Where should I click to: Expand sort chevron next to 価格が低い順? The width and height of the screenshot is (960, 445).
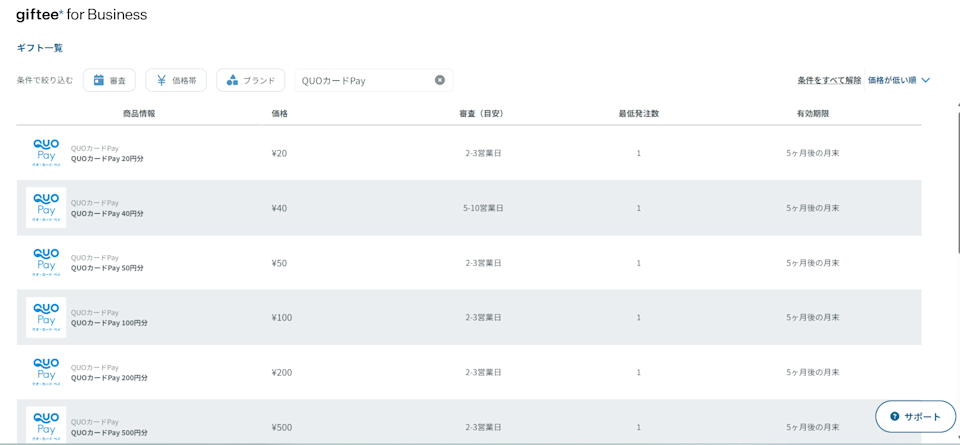pyautogui.click(x=925, y=80)
